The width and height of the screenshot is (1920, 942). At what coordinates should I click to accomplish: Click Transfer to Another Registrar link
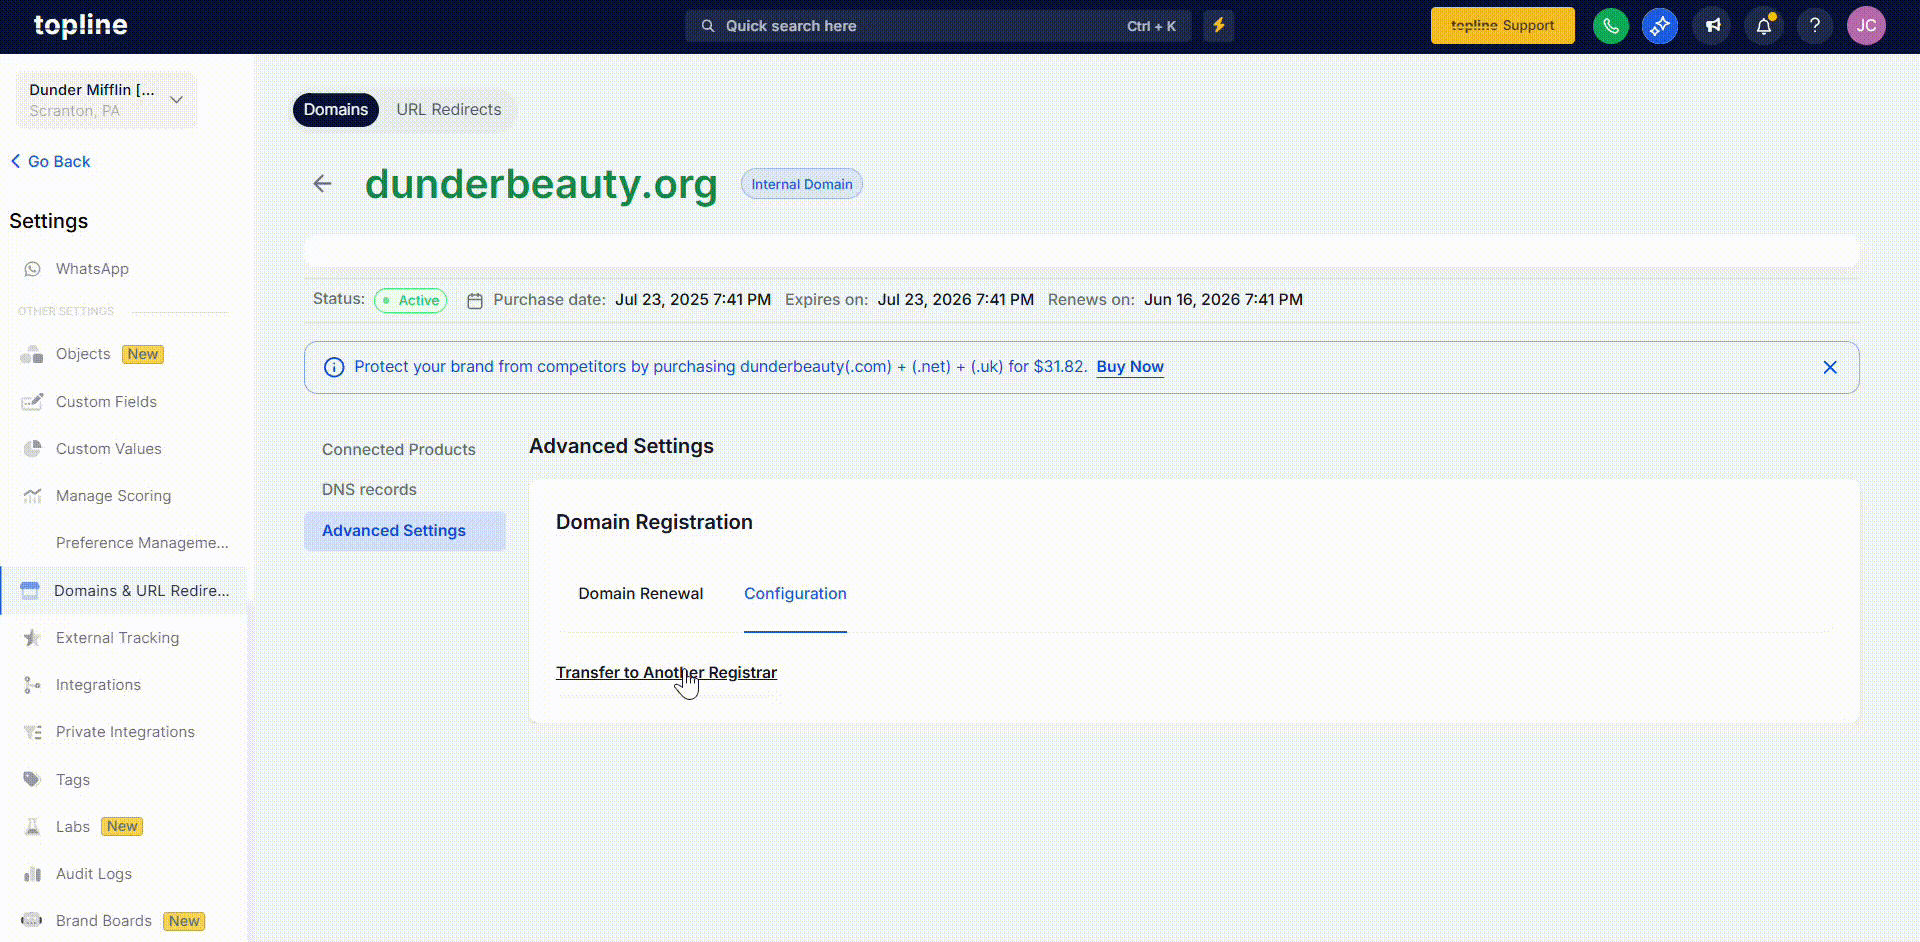666,672
